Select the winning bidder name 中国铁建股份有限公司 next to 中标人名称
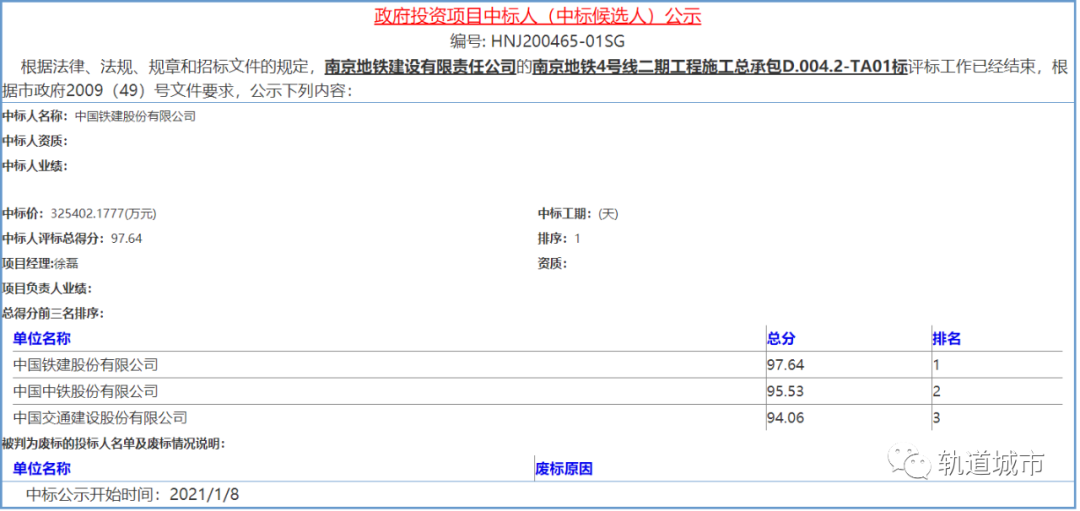 coord(135,116)
